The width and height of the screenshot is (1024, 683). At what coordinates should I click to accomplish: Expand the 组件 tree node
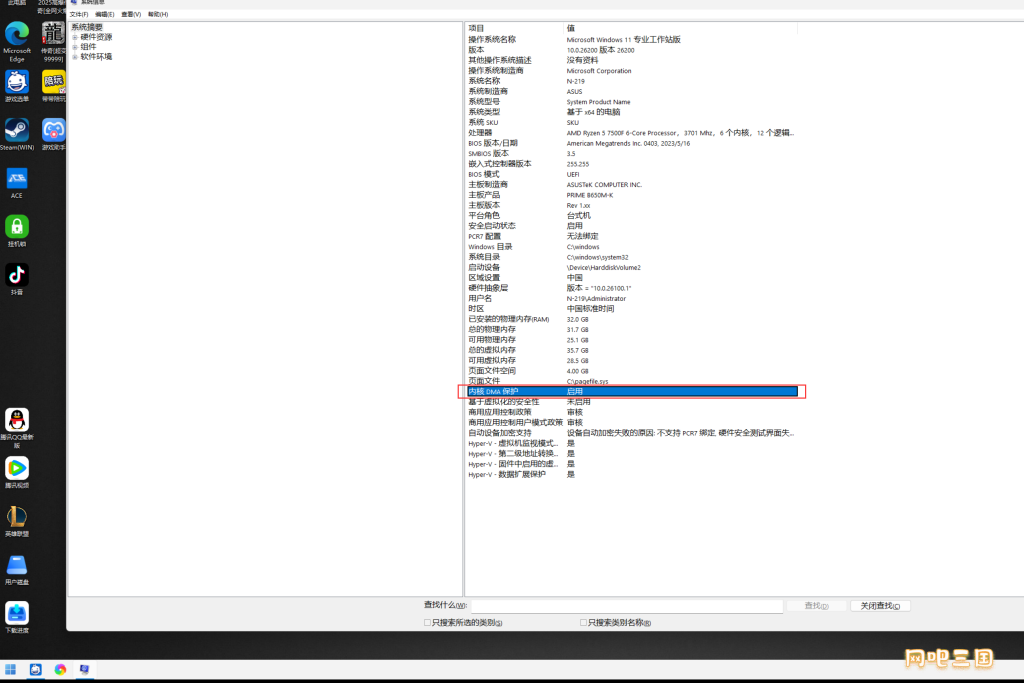coord(75,47)
